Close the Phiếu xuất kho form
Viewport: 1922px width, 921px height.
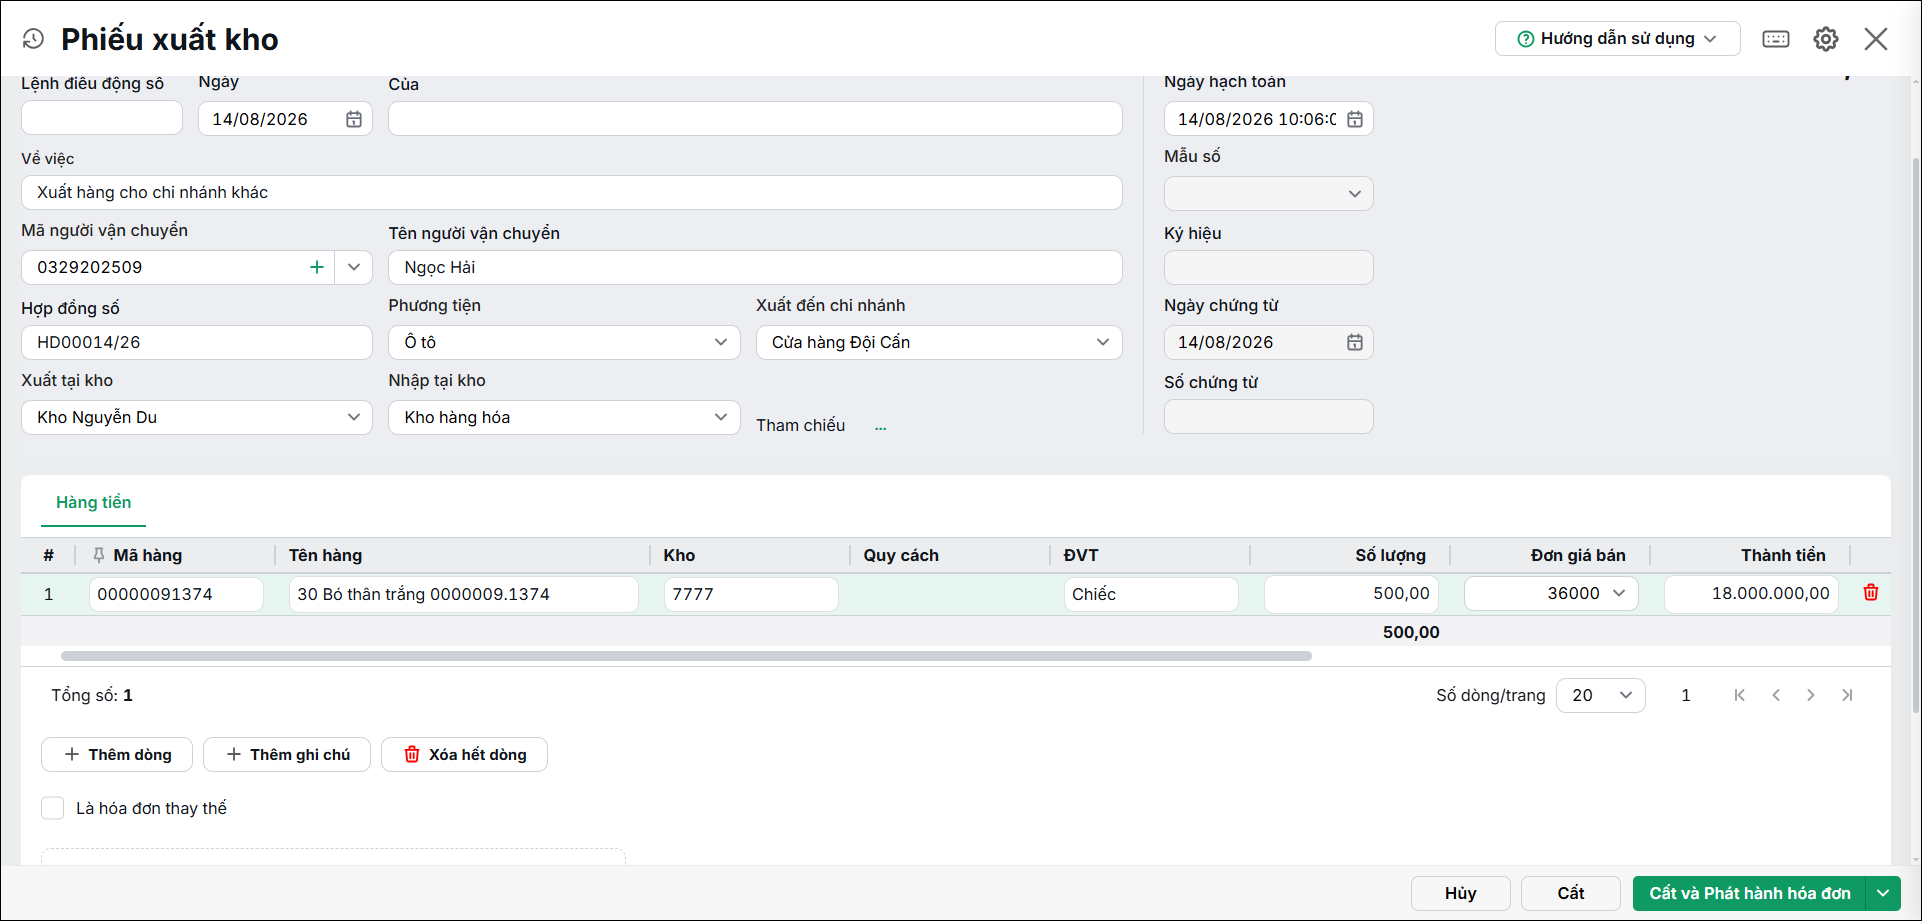coord(1876,39)
